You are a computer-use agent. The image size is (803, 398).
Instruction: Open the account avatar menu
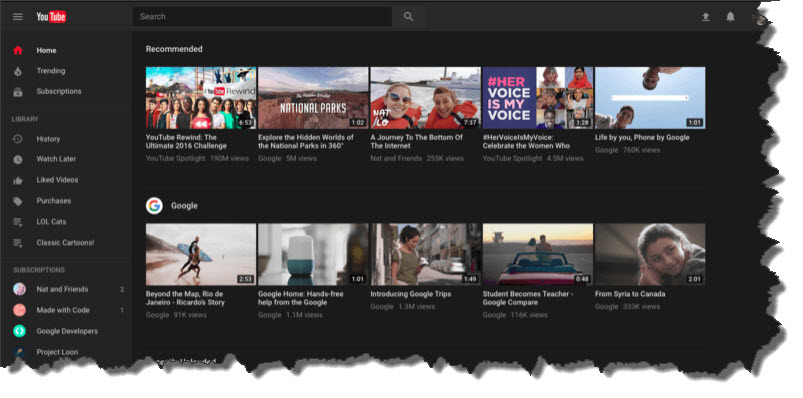760,18
